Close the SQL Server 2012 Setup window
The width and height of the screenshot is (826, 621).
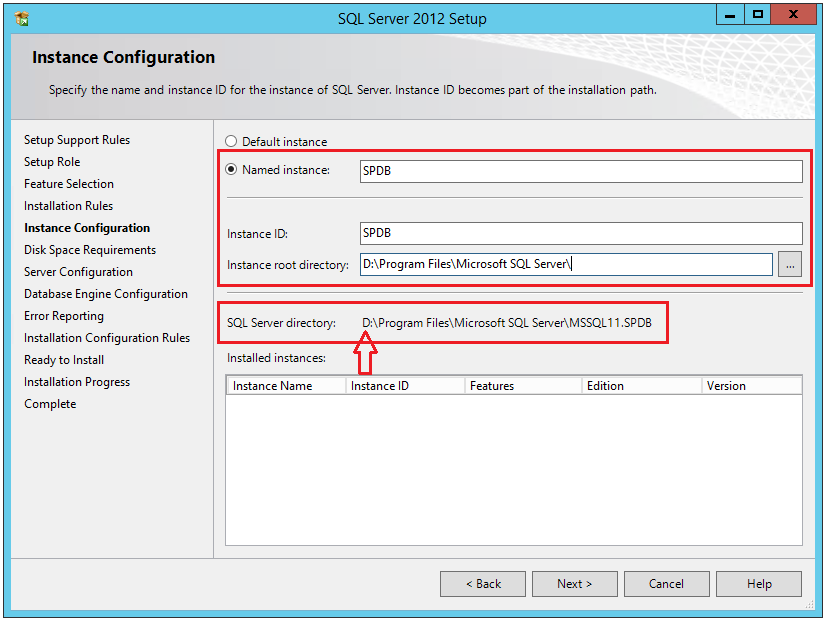click(x=793, y=15)
